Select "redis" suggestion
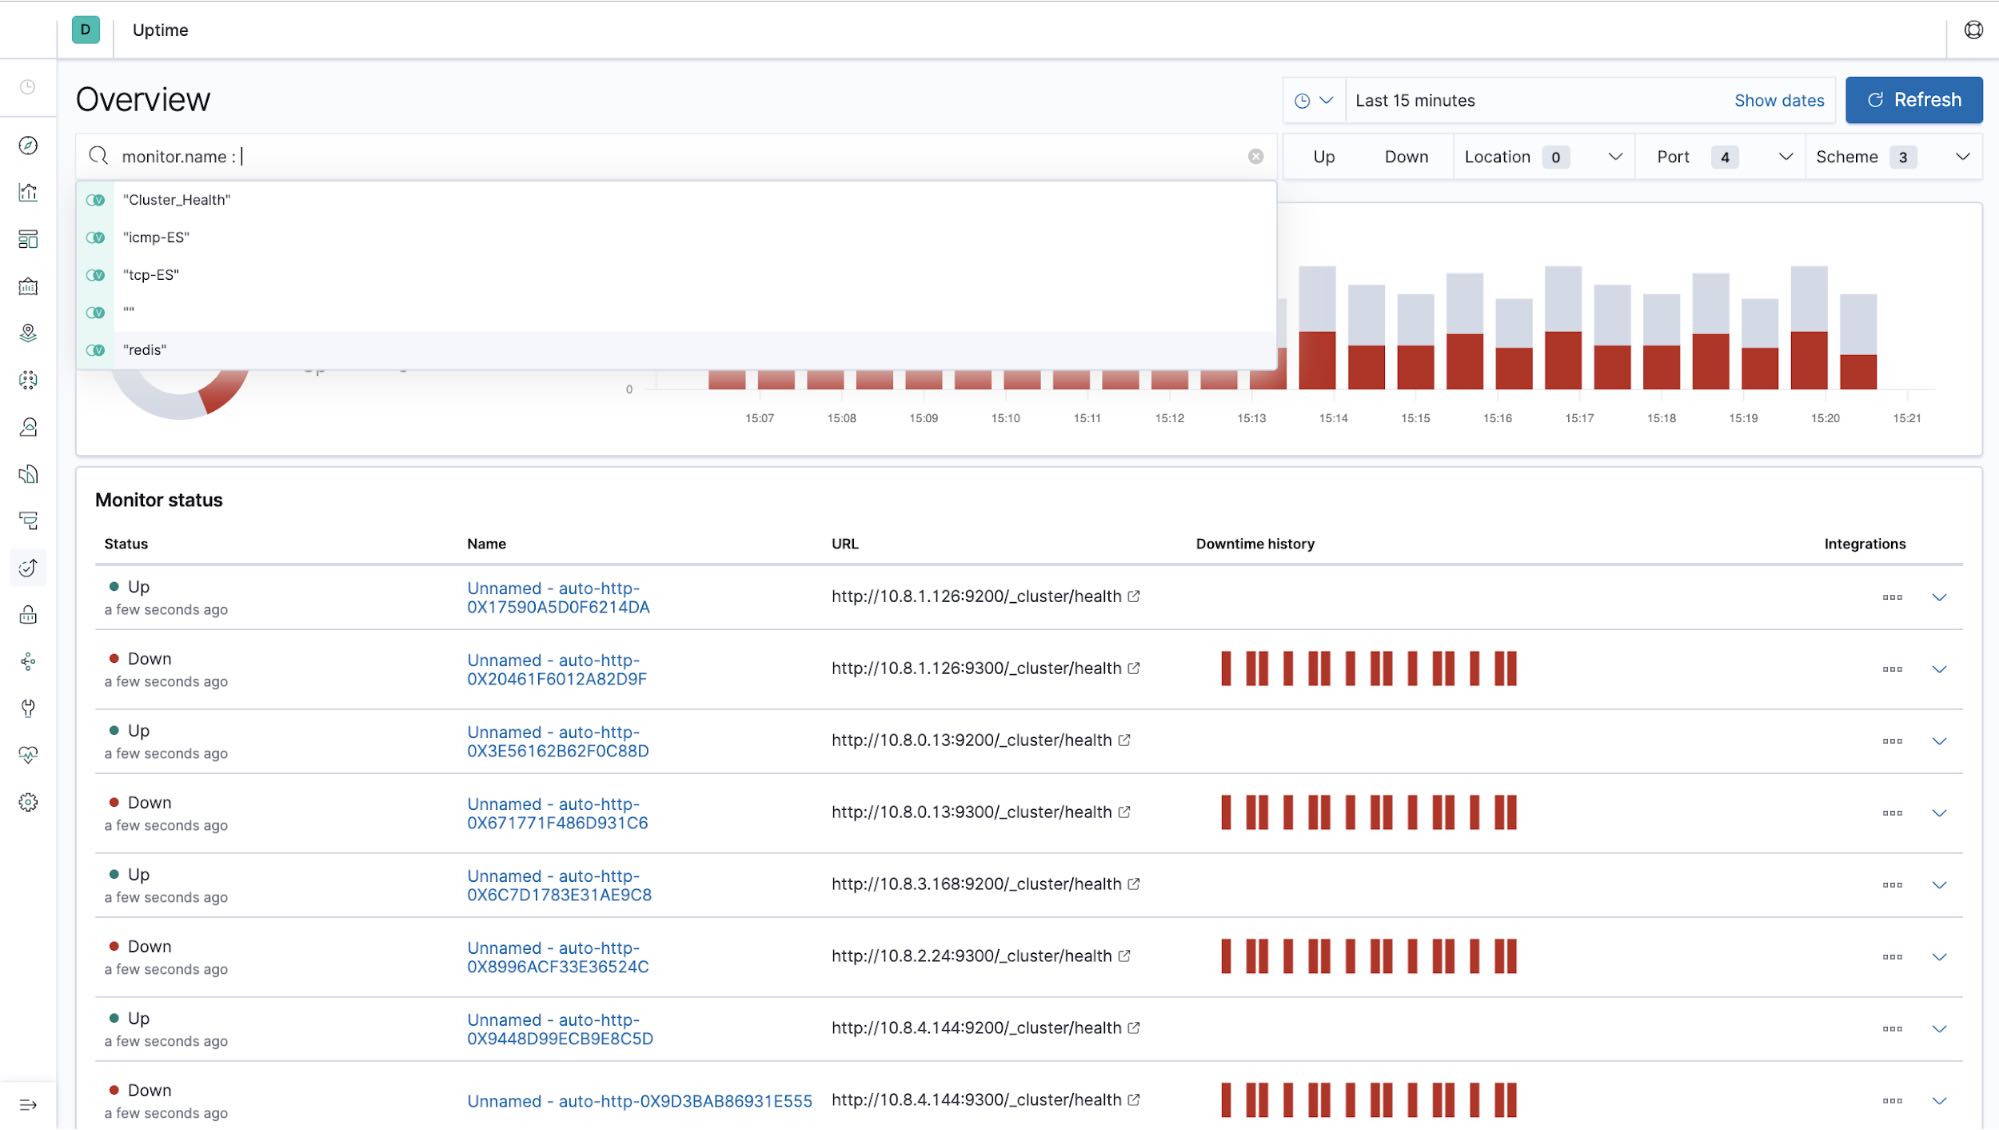This screenshot has height=1130, width=1999. pyautogui.click(x=676, y=350)
